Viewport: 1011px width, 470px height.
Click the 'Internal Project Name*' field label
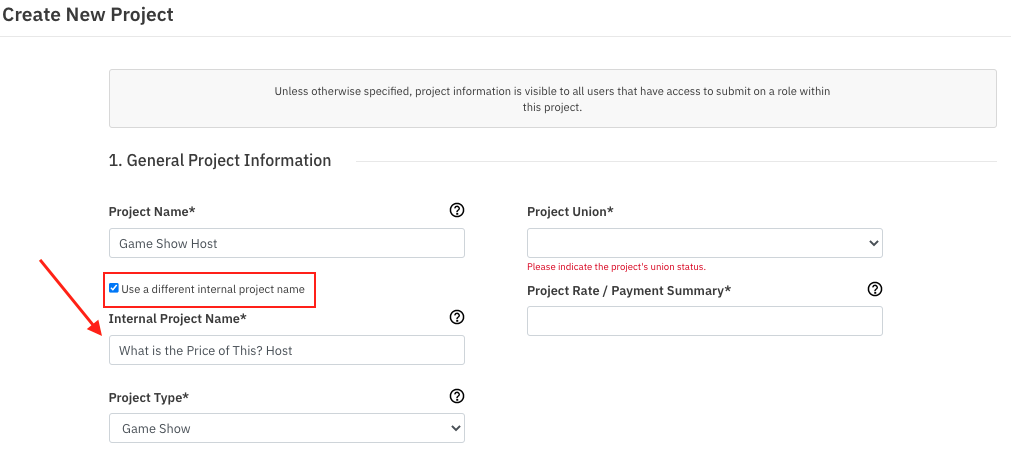[x=177, y=319]
